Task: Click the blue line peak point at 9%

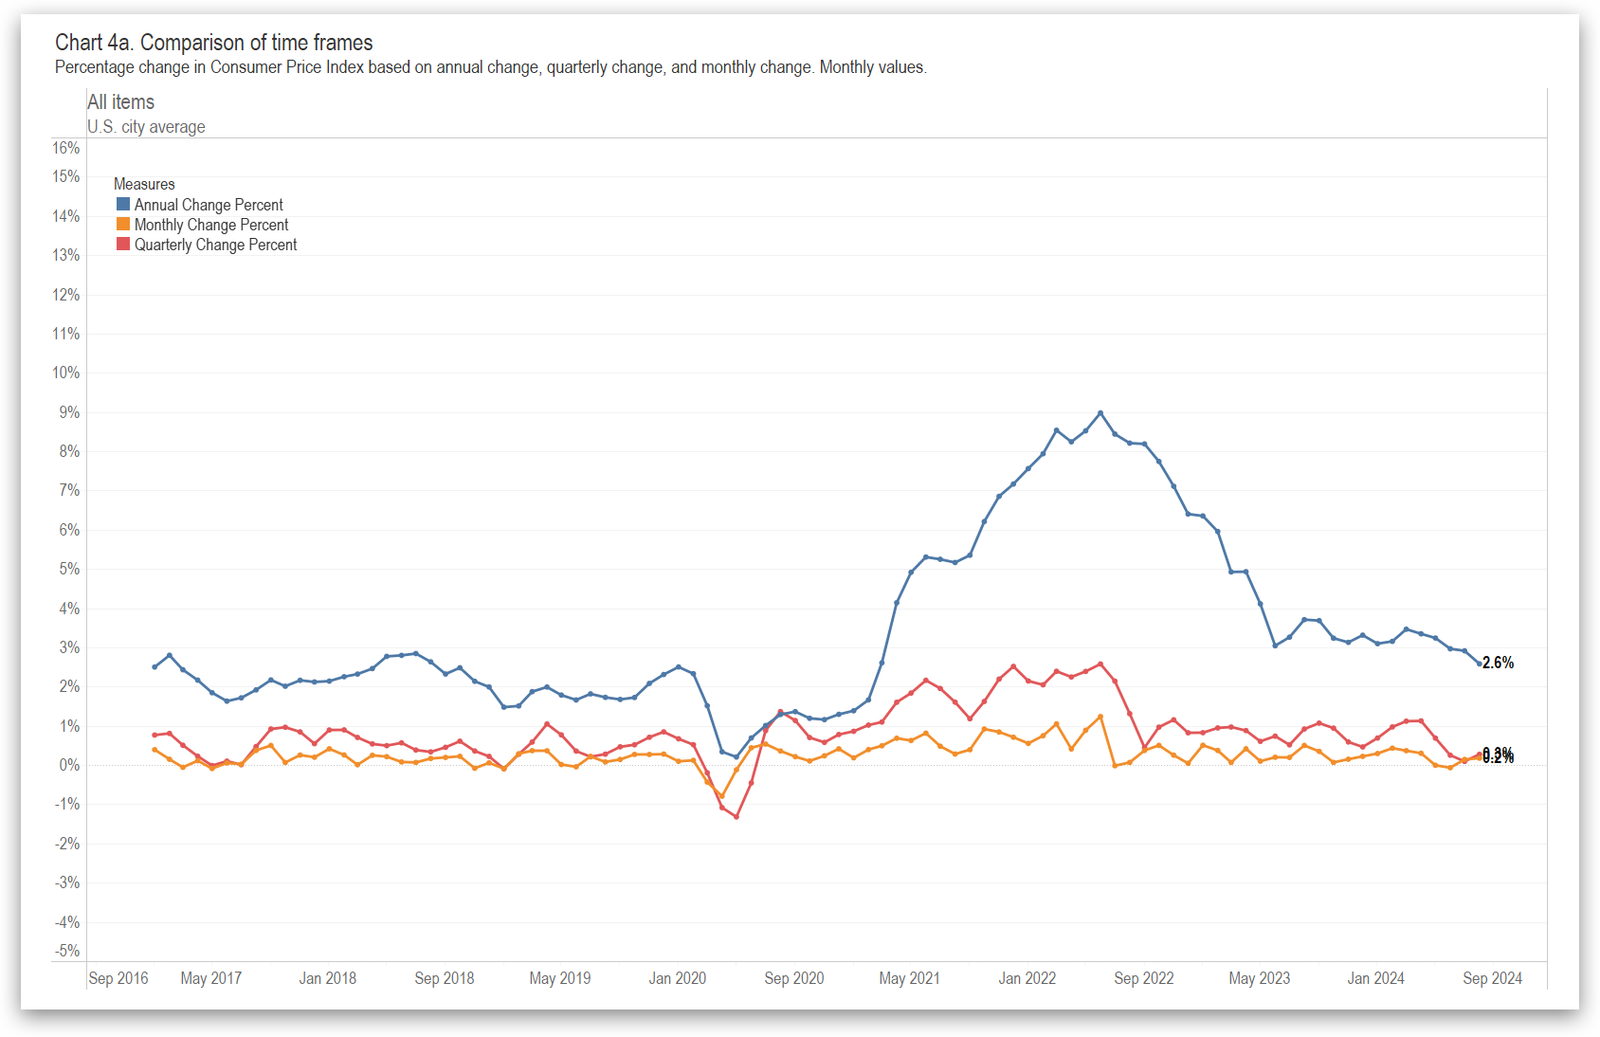Action: point(1100,412)
